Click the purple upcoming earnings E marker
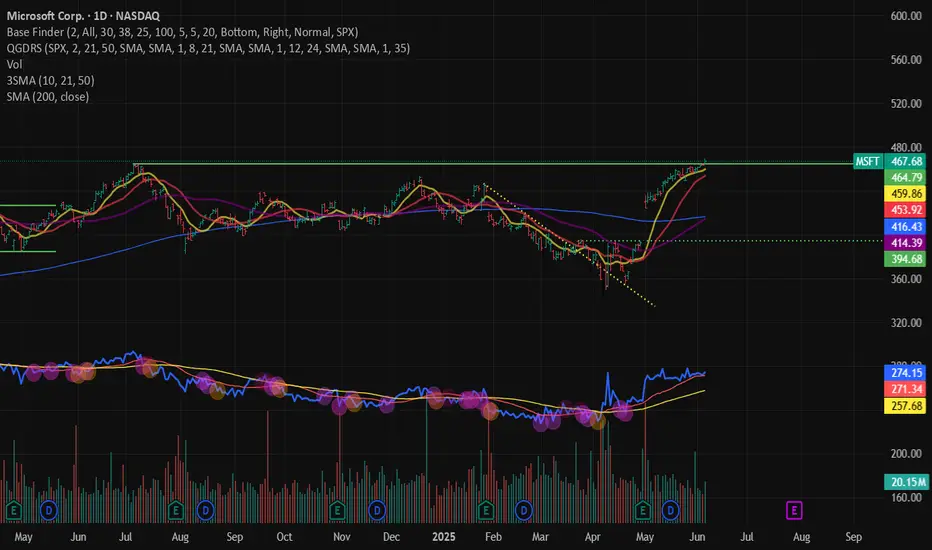Viewport: 932px width, 550px height. click(x=794, y=510)
